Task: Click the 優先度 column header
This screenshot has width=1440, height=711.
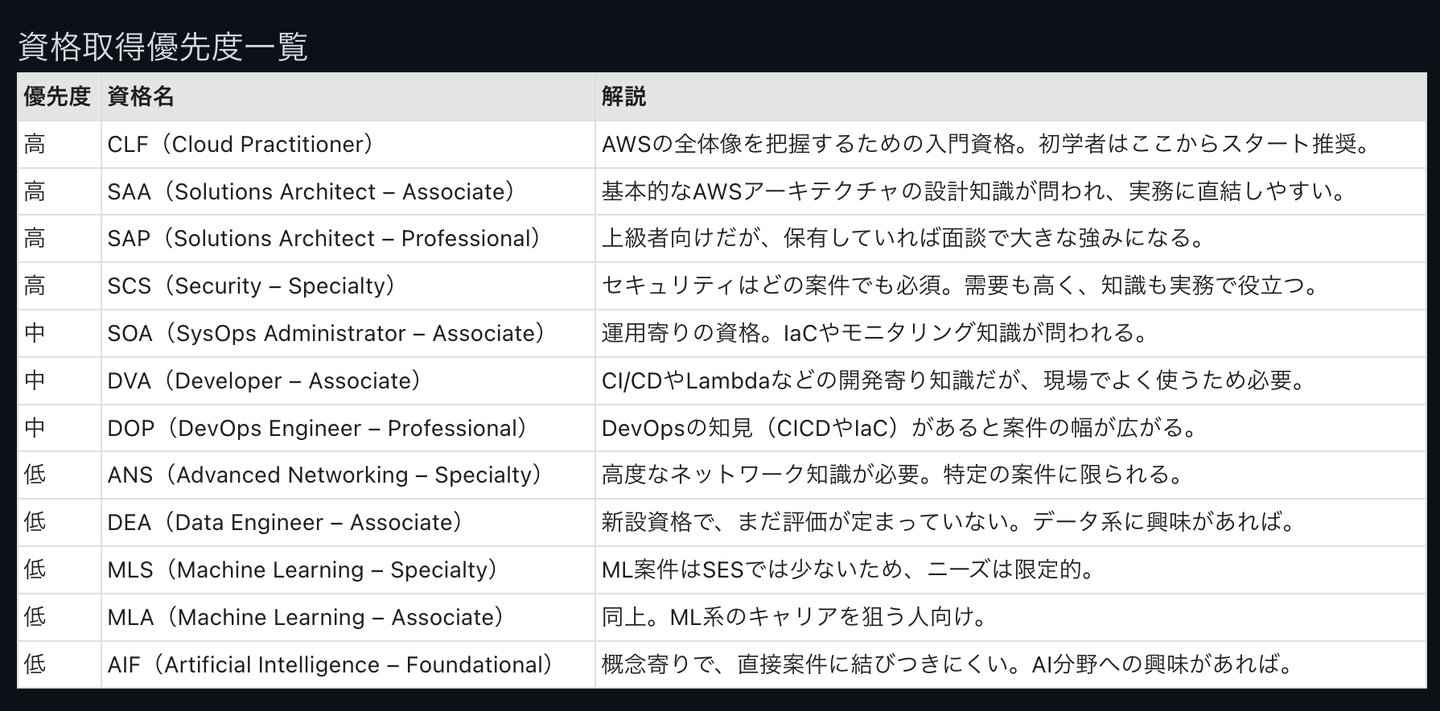Action: tap(57, 96)
